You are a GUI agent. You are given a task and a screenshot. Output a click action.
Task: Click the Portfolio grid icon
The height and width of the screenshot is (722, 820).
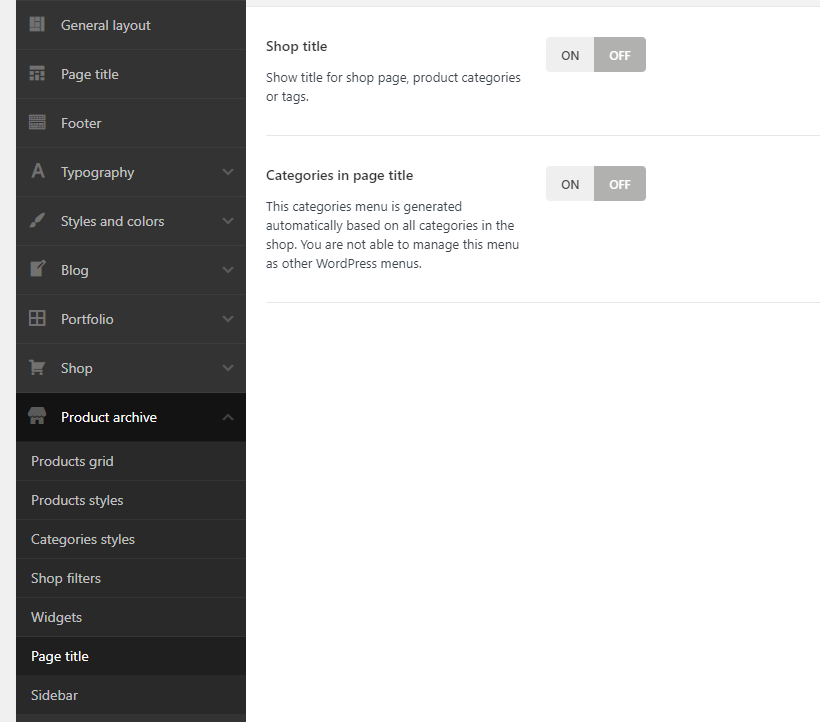tap(37, 319)
